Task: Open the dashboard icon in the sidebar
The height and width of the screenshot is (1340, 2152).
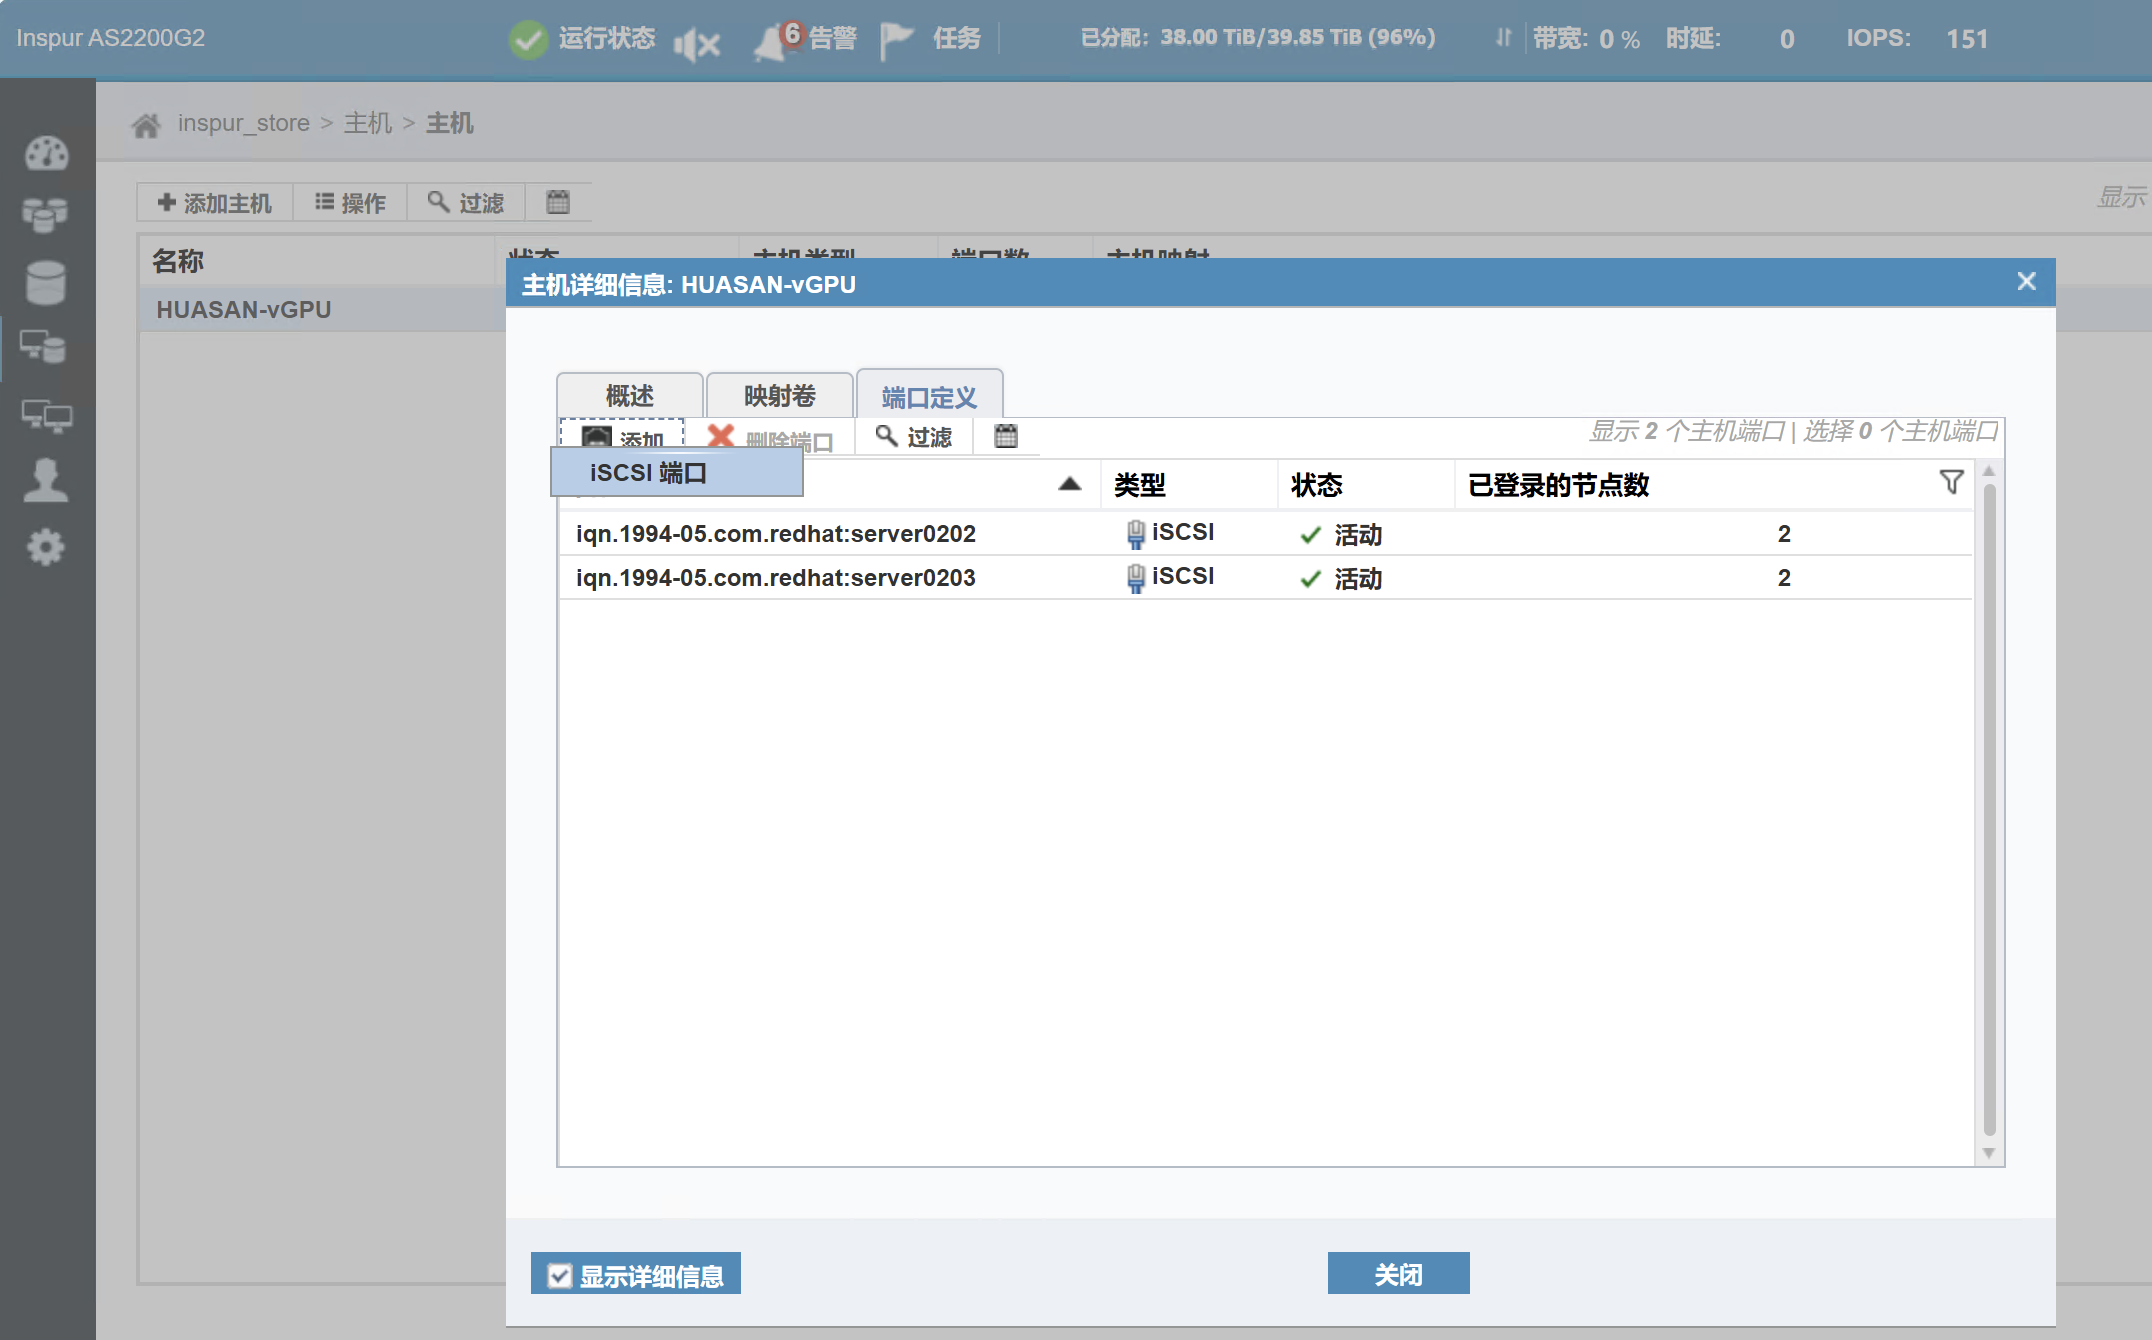Action: tap(46, 153)
